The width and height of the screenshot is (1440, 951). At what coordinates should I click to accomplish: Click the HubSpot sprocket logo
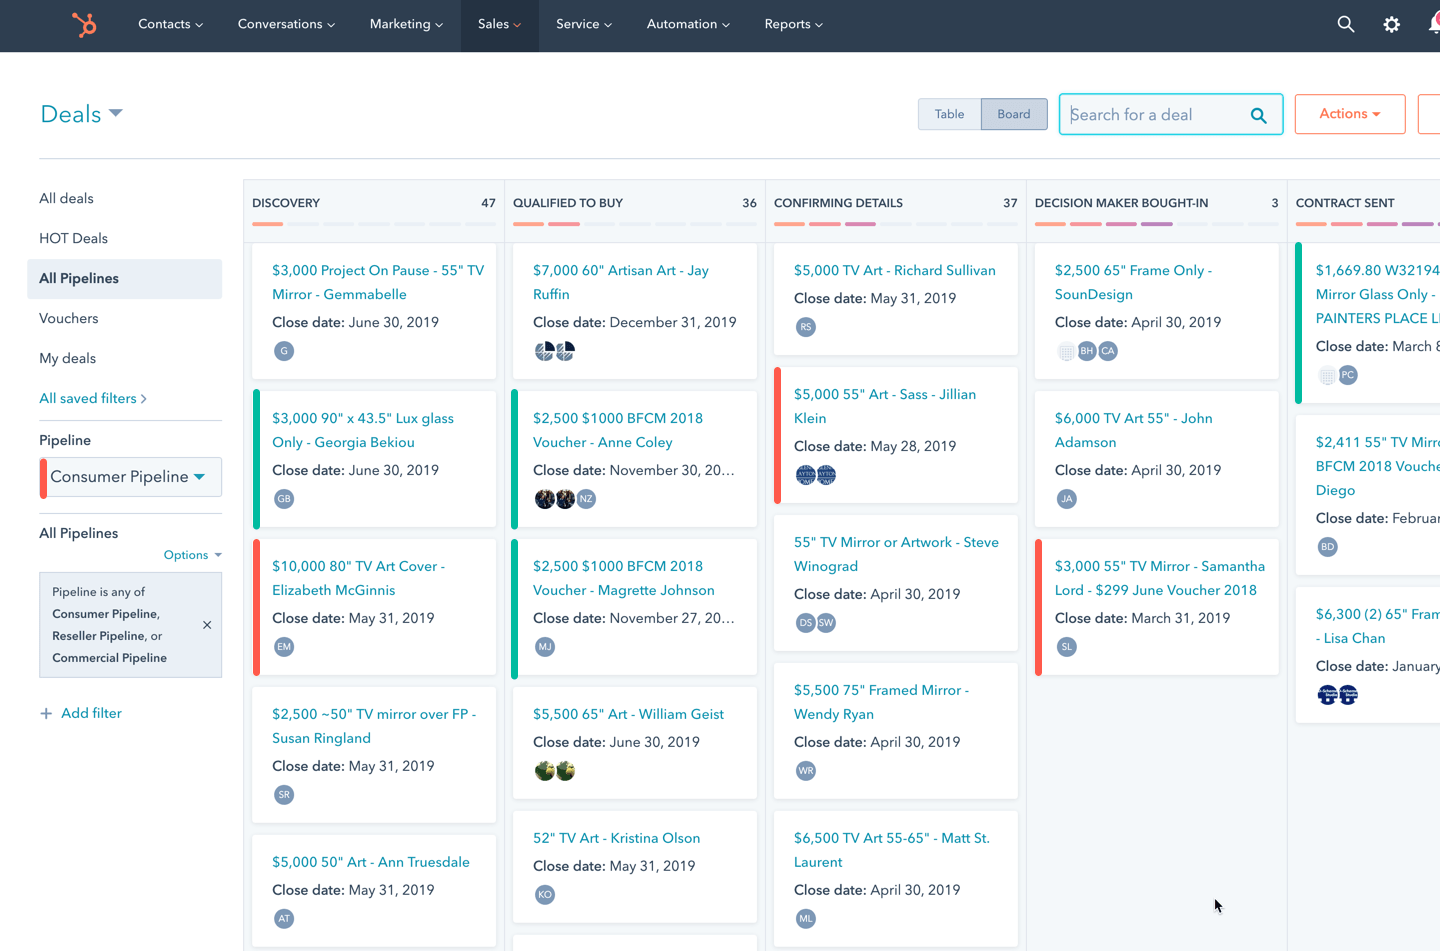(84, 24)
